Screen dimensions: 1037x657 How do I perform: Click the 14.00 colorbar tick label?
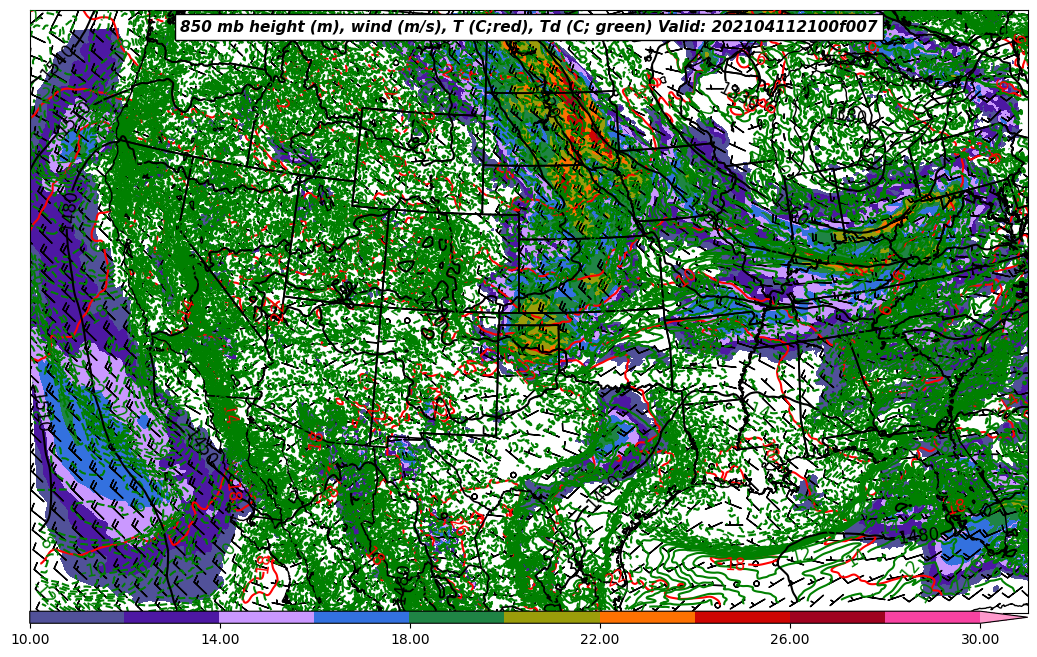coord(220,640)
